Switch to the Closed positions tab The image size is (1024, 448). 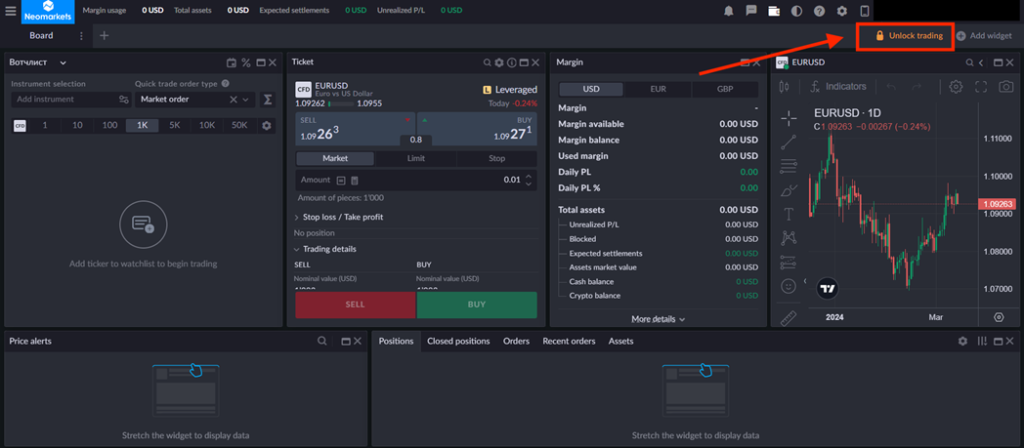pos(458,341)
